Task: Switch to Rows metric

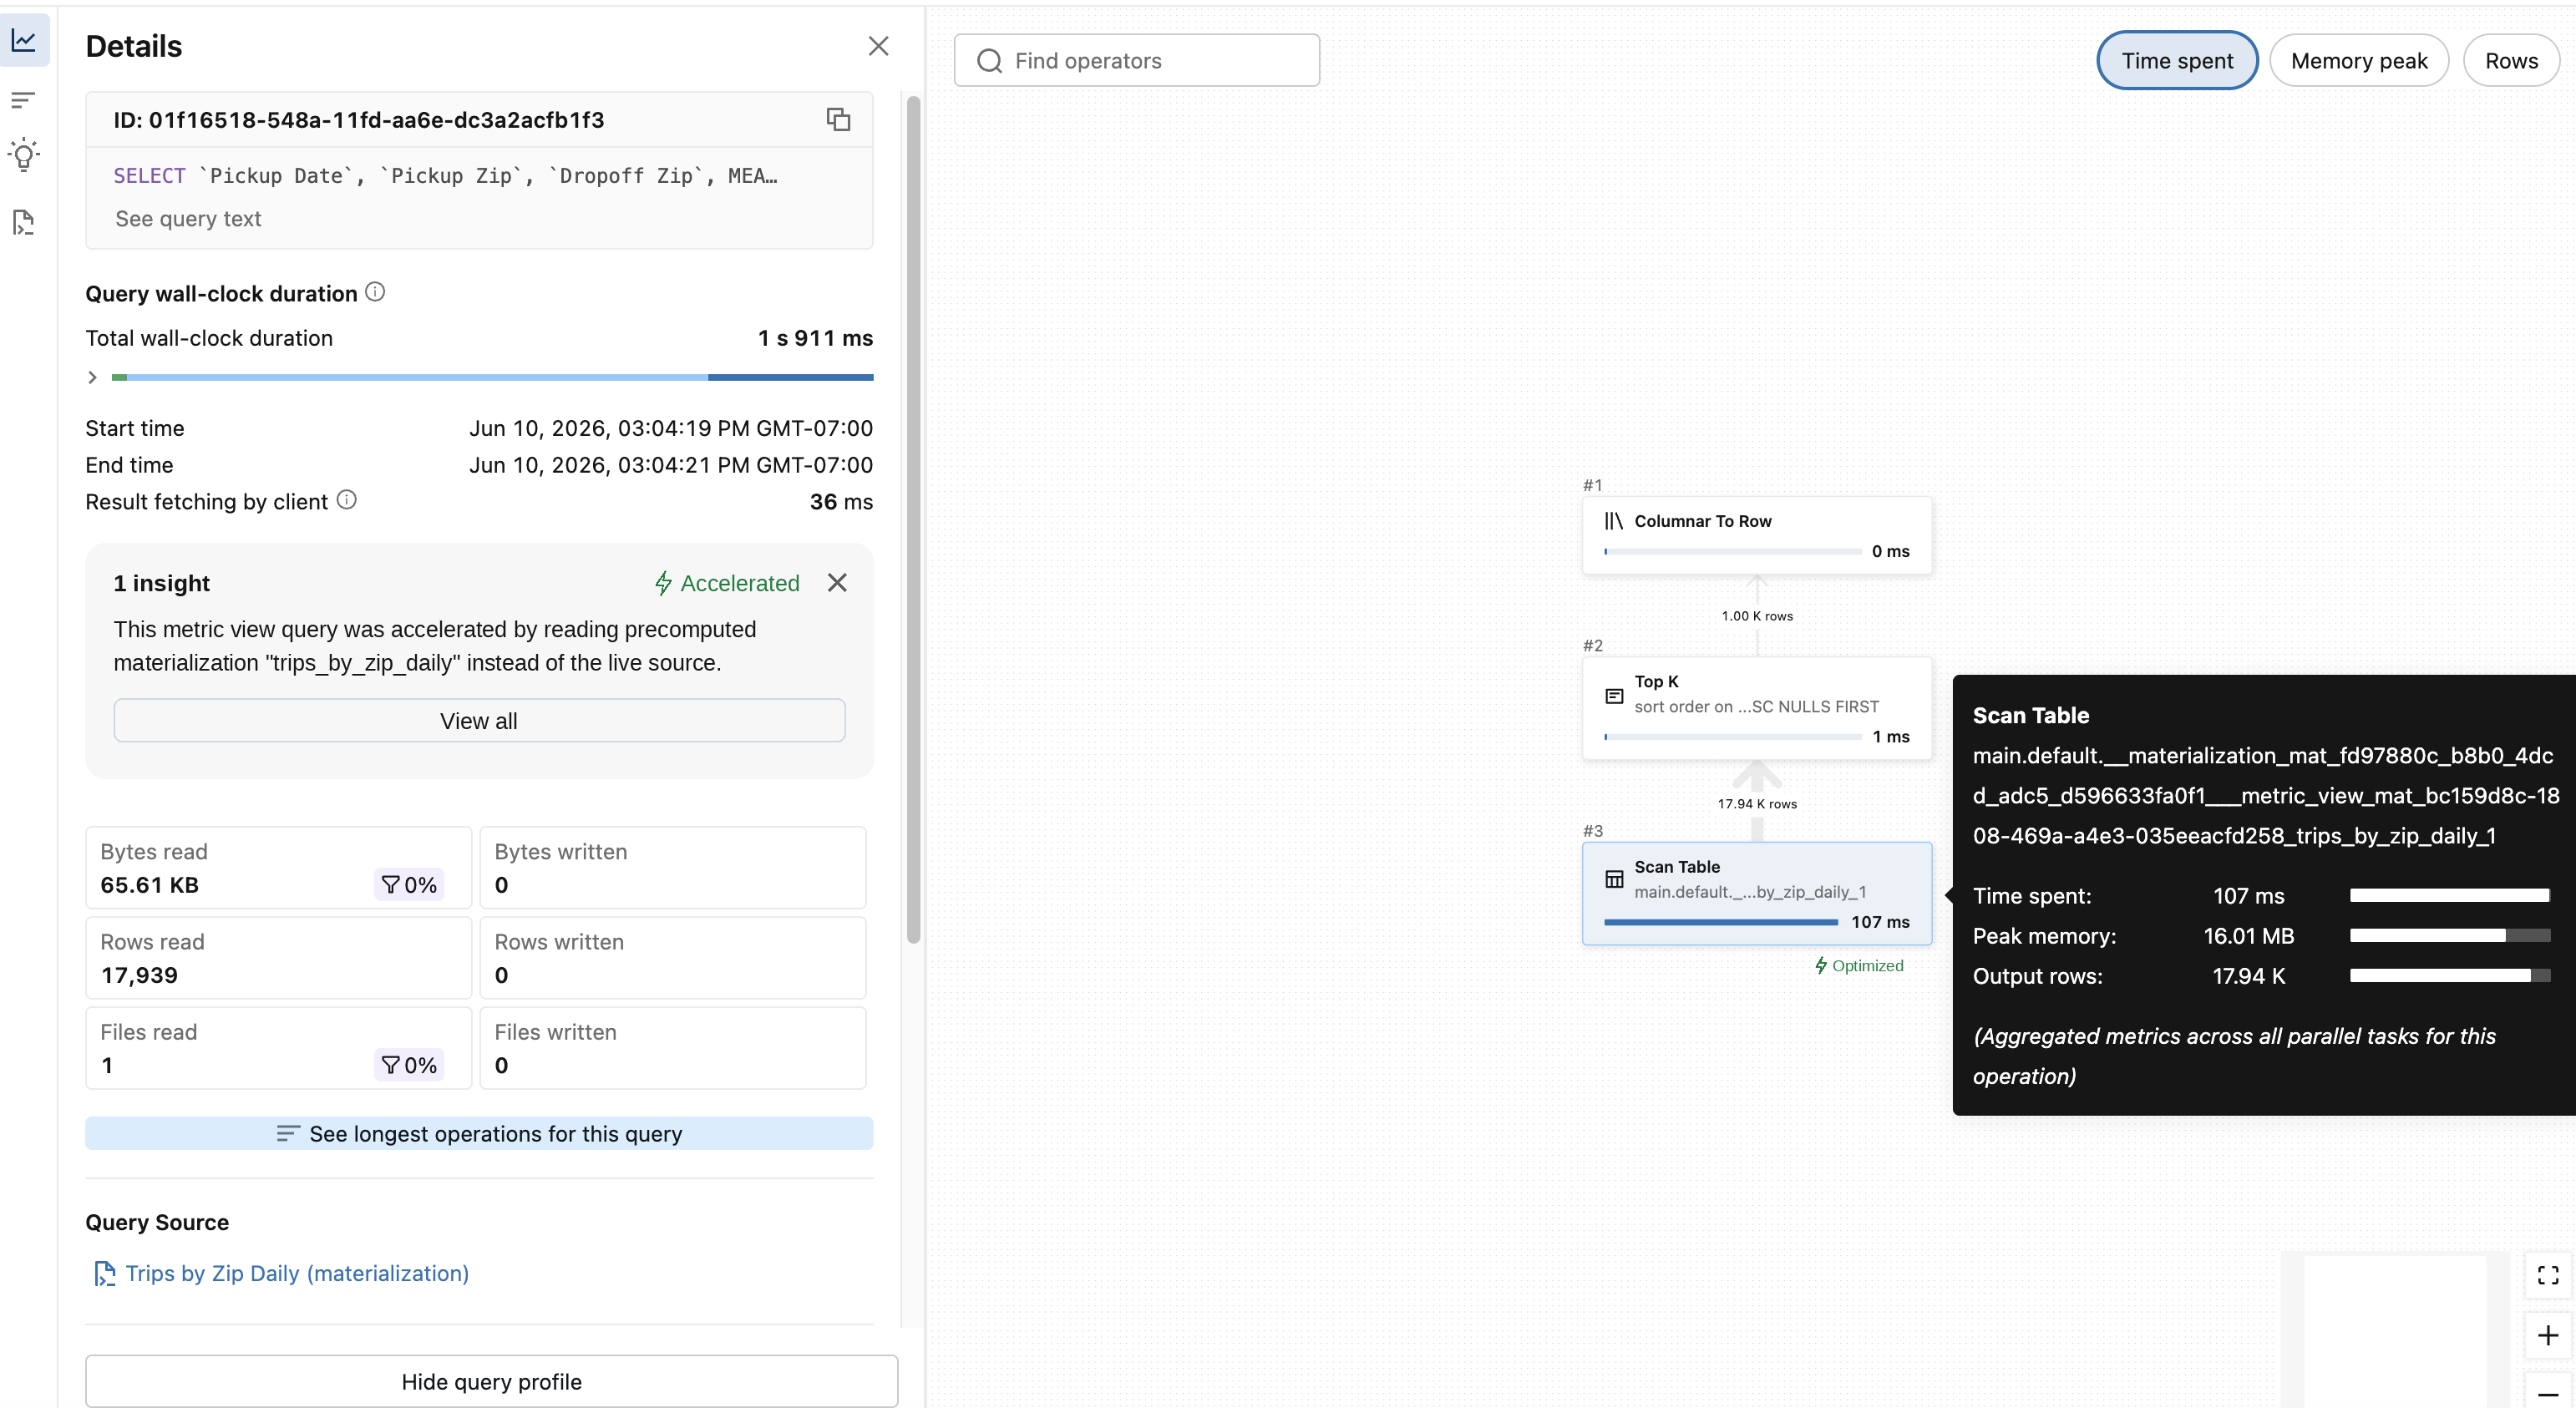Action: tap(2511, 61)
